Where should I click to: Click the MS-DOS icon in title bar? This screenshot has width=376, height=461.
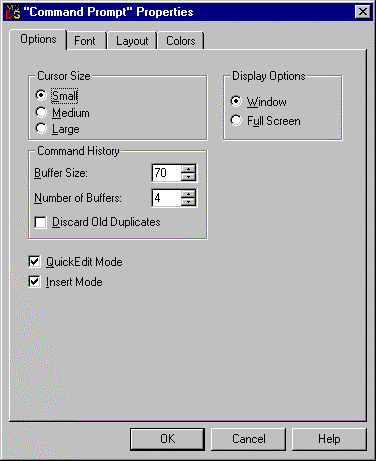tap(13, 12)
